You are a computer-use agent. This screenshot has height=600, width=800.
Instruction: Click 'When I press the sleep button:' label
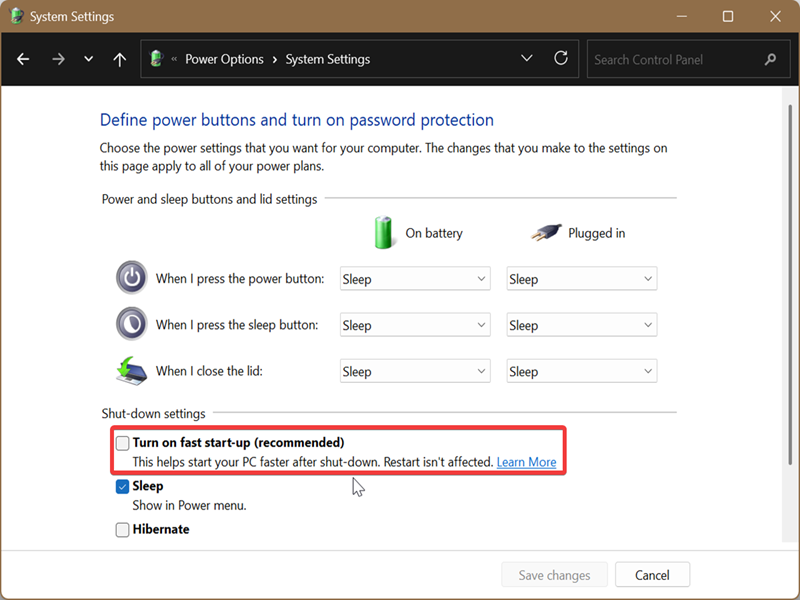(x=237, y=325)
